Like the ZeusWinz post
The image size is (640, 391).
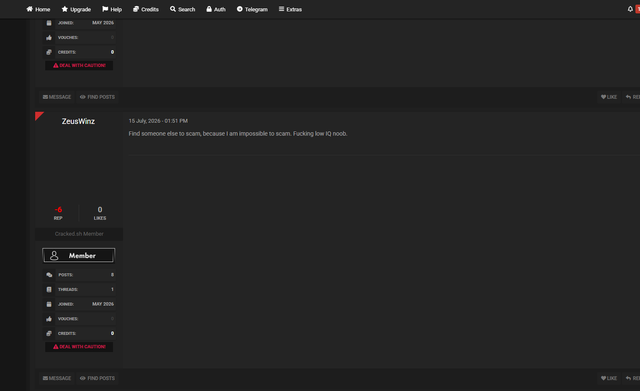(x=609, y=378)
